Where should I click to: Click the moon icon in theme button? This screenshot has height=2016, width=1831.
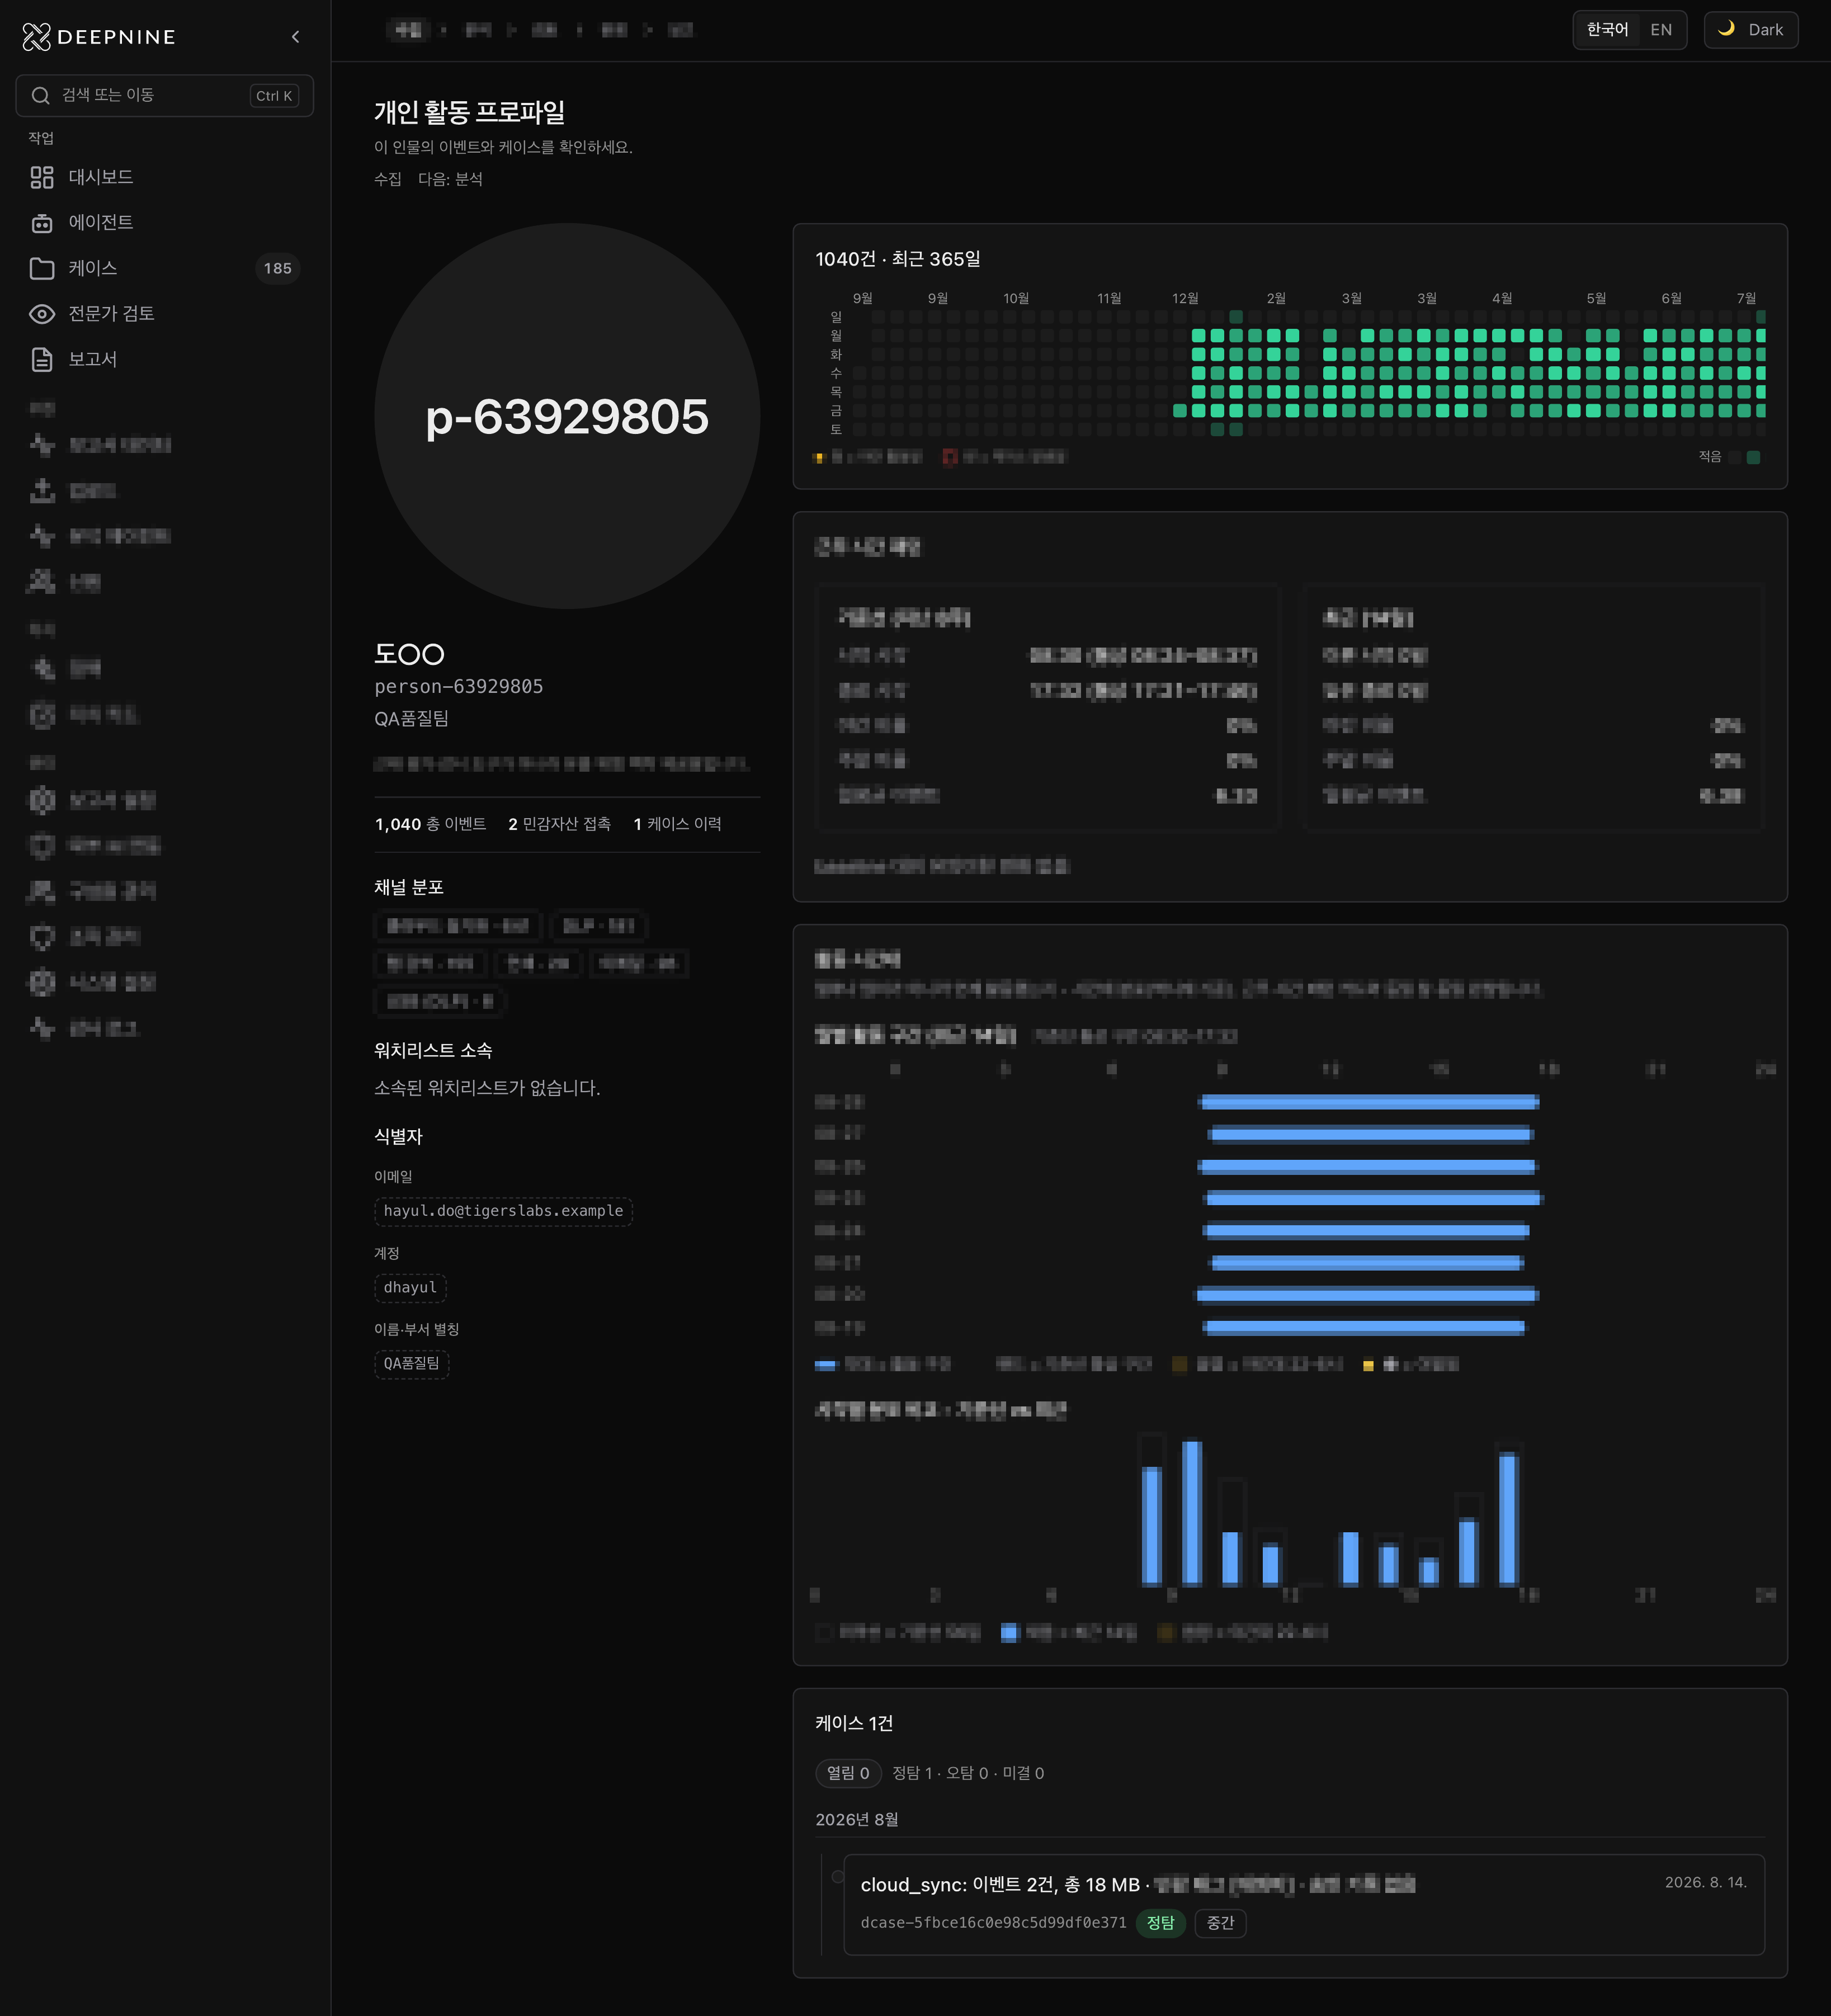click(1726, 29)
